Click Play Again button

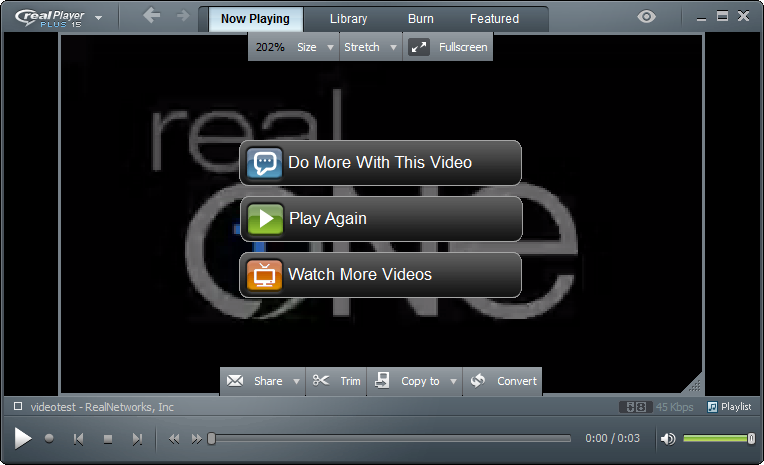point(381,219)
